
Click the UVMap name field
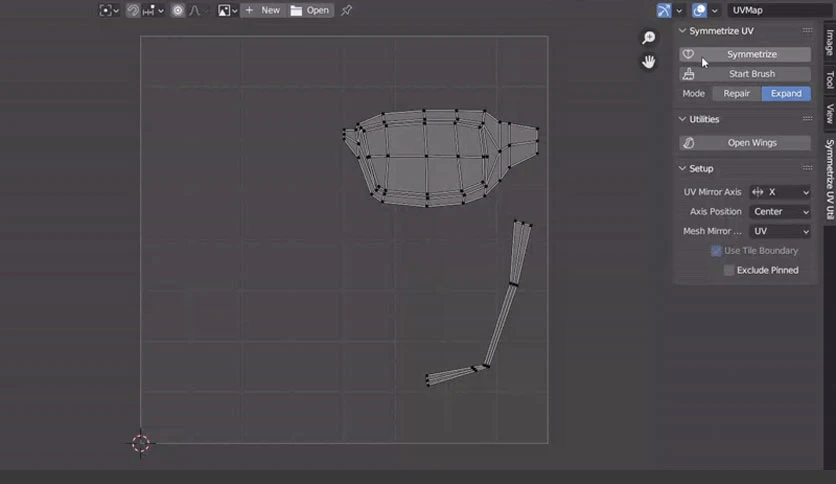[781, 10]
